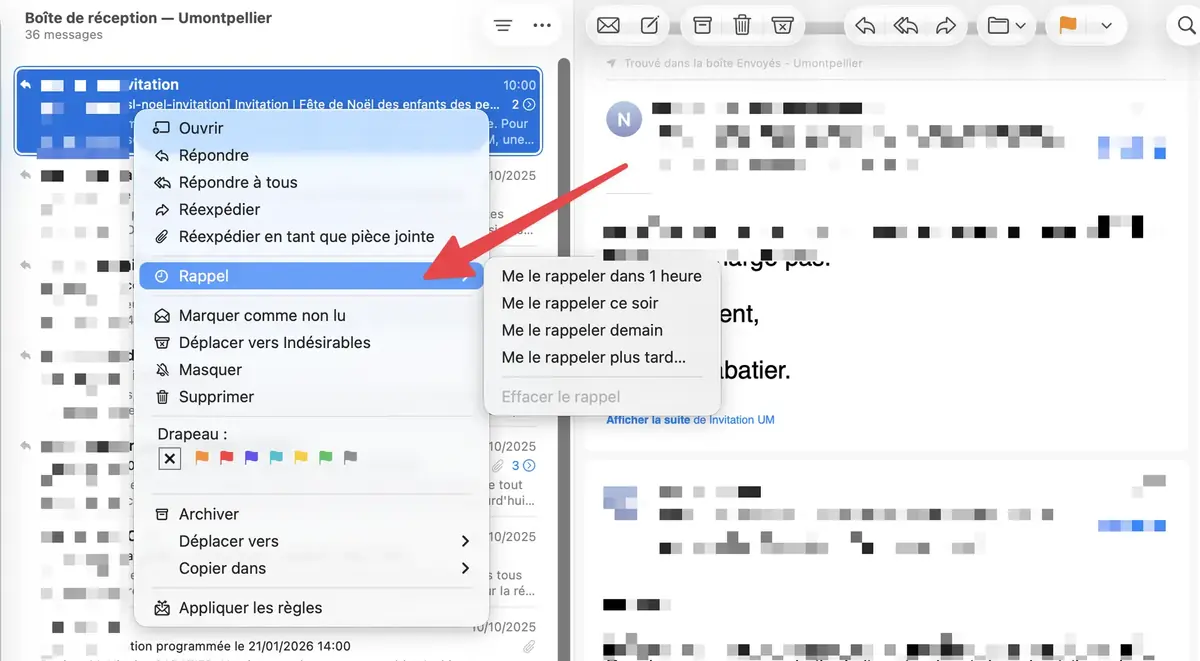Forward the message using the forward arrow icon
This screenshot has width=1200, height=661.
click(x=946, y=24)
